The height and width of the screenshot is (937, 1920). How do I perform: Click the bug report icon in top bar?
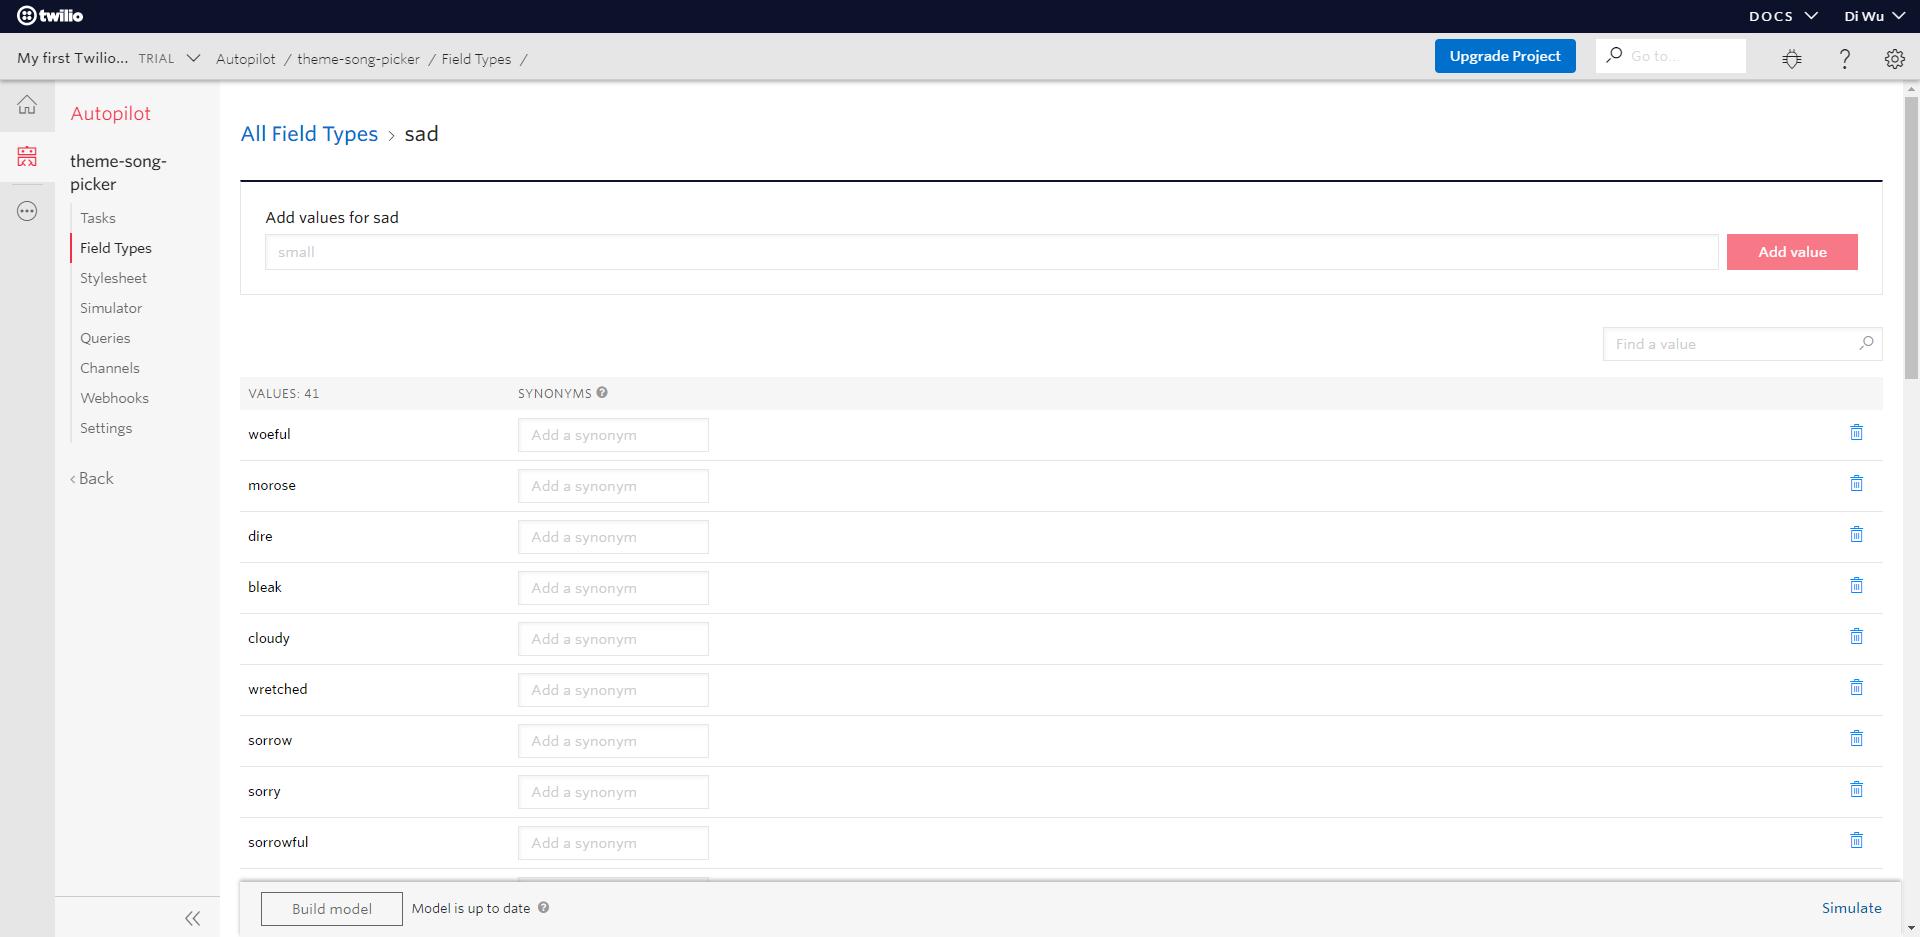[x=1792, y=58]
